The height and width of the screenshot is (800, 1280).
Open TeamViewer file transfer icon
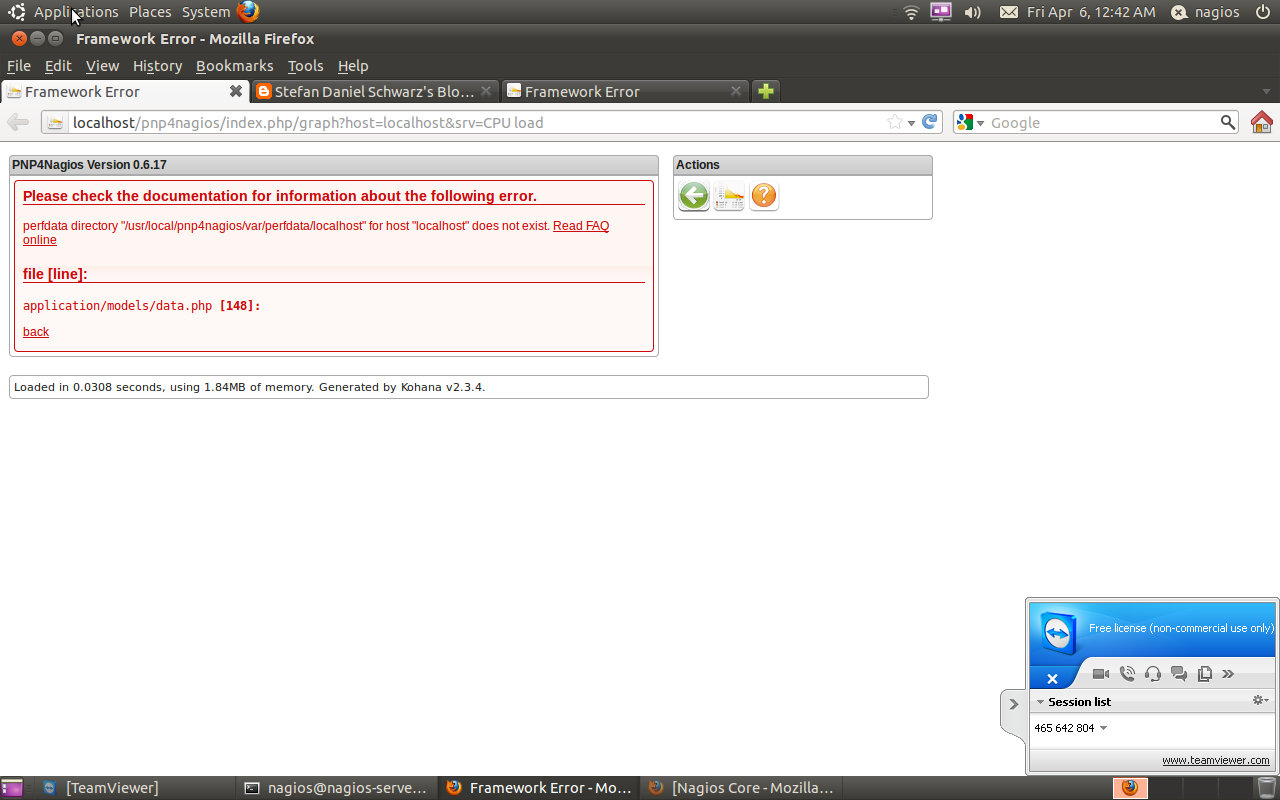point(1204,673)
